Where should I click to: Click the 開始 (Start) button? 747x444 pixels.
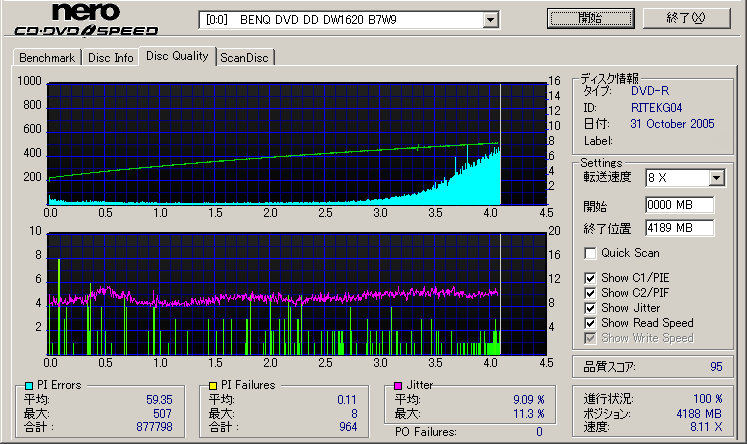pos(590,18)
